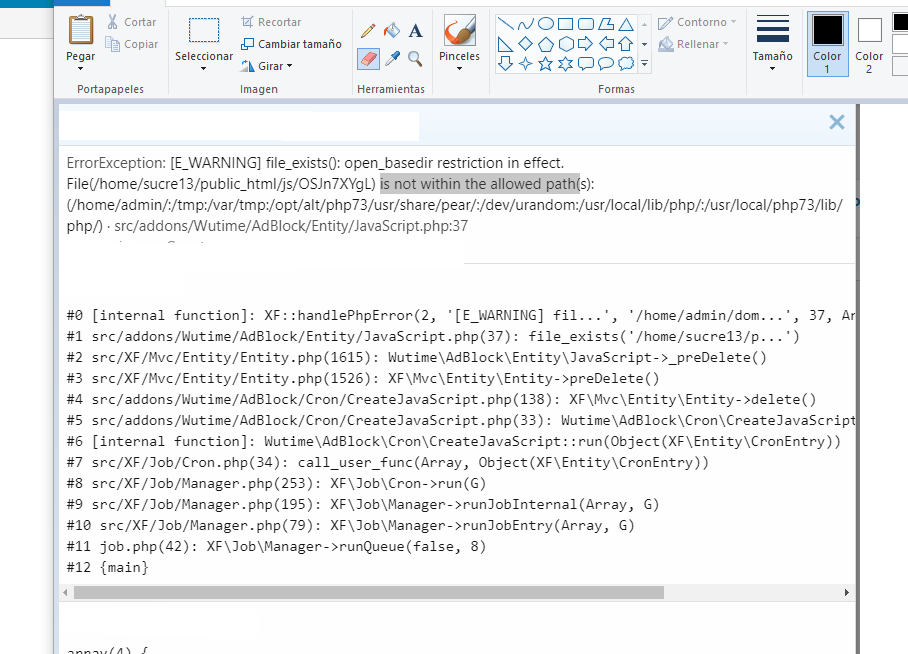The height and width of the screenshot is (654, 908).
Task: Expand the Formas shapes gallery
Action: (x=644, y=64)
